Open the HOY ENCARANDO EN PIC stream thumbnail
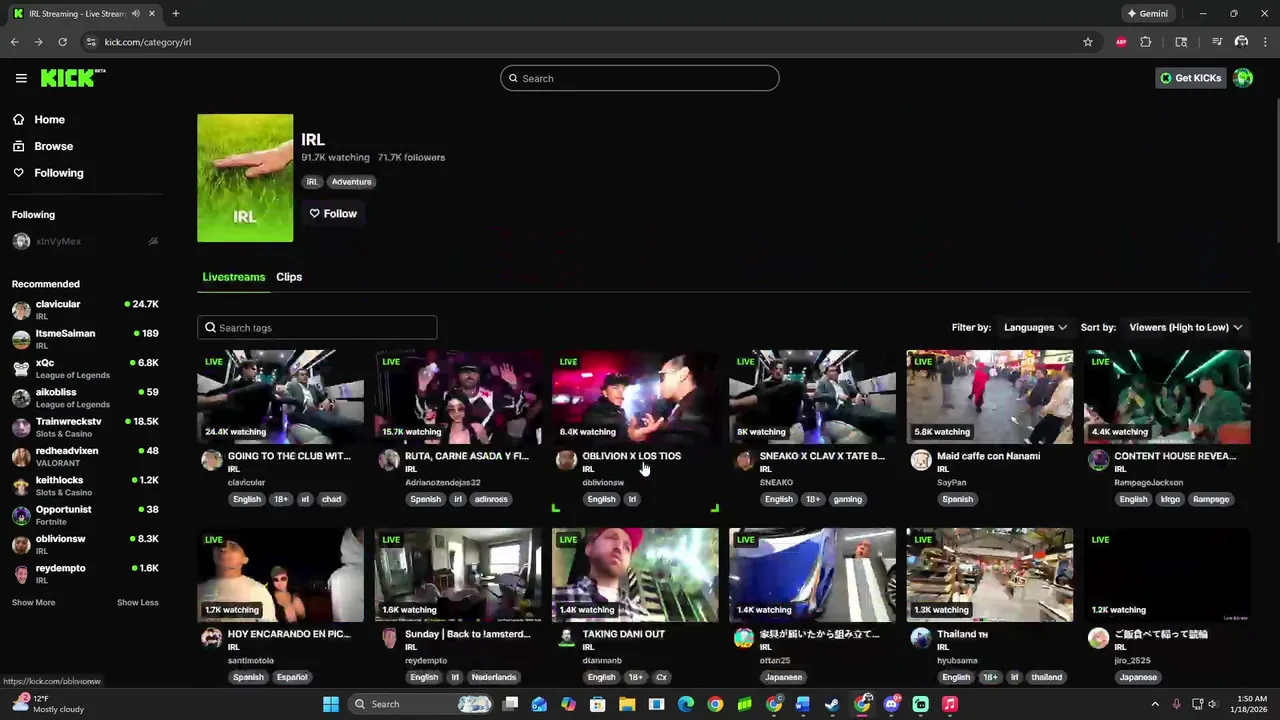Image resolution: width=1280 pixels, height=720 pixels. coord(280,575)
